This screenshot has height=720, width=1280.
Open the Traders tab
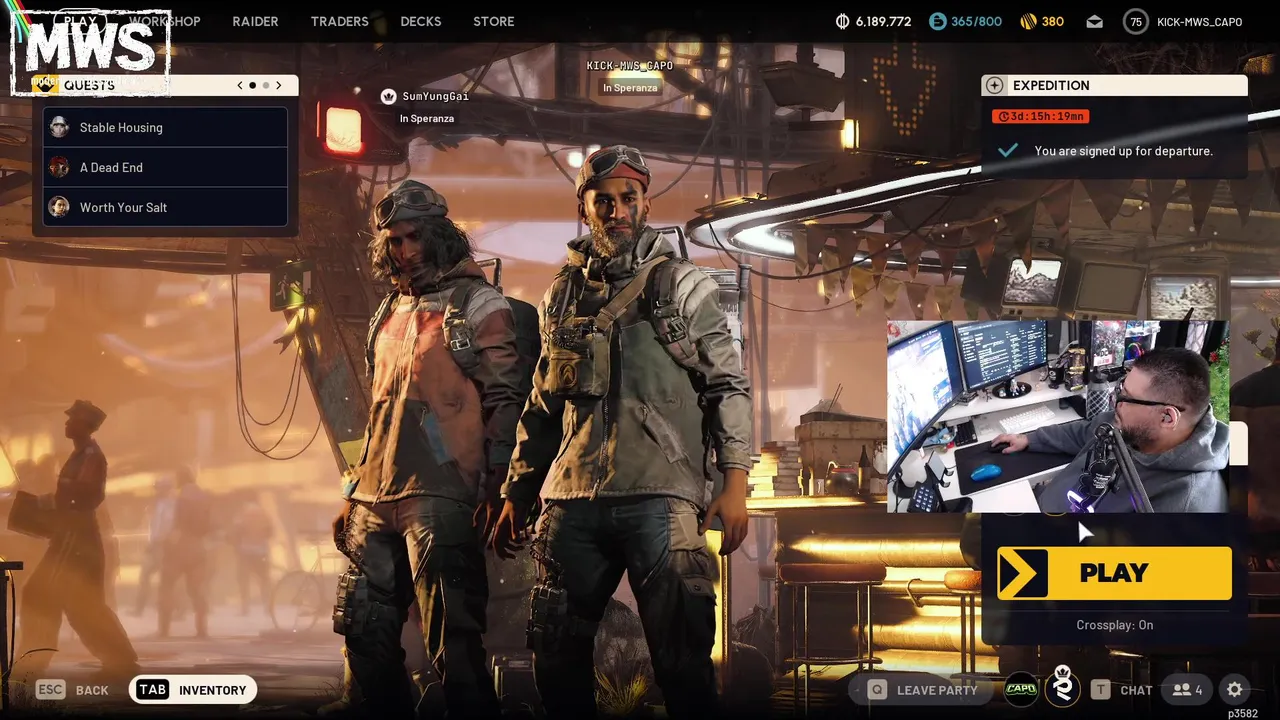(339, 21)
